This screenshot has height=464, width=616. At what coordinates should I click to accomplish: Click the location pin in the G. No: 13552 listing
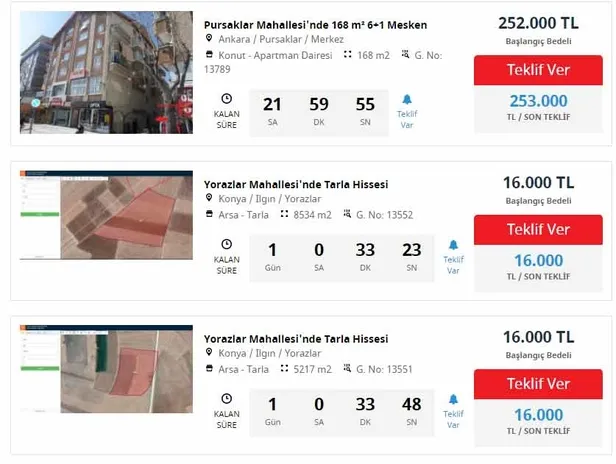pos(209,198)
